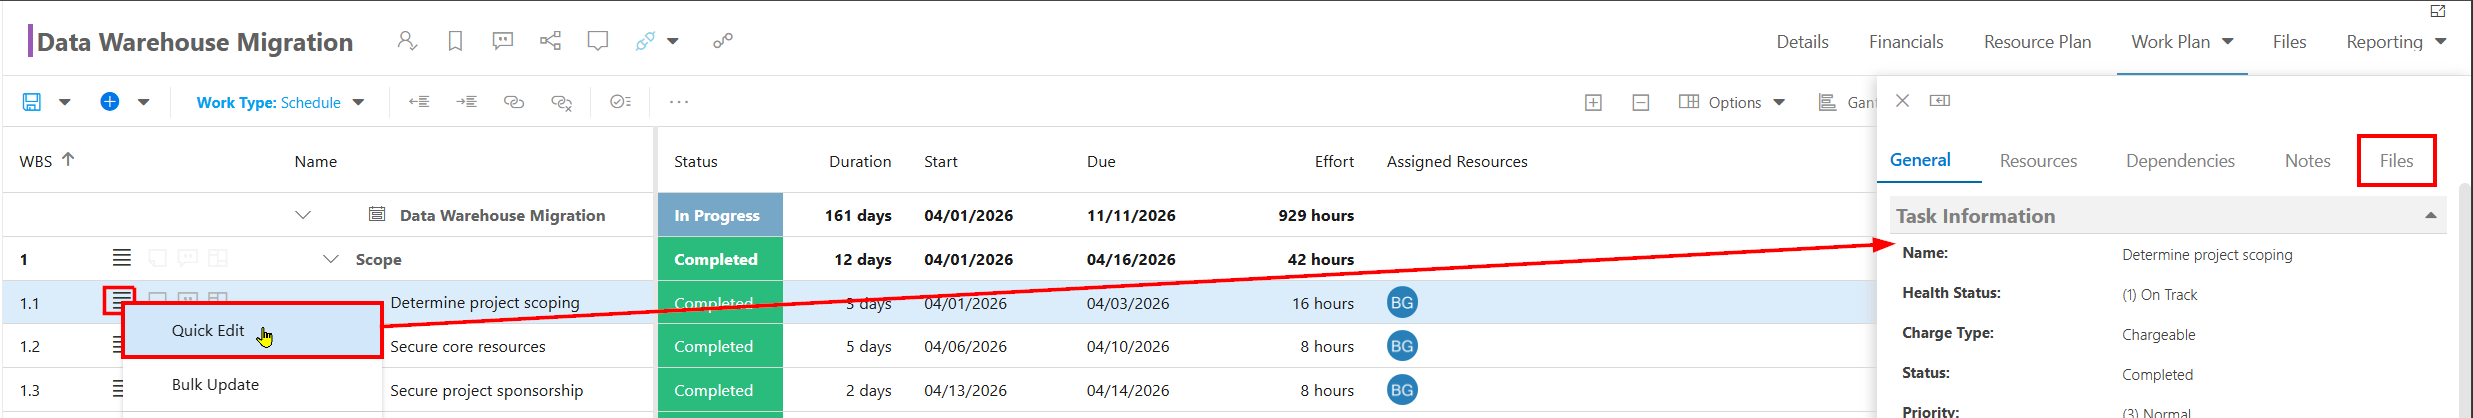The height and width of the screenshot is (418, 2473).
Task: Open the Options column settings
Action: click(x=1721, y=102)
